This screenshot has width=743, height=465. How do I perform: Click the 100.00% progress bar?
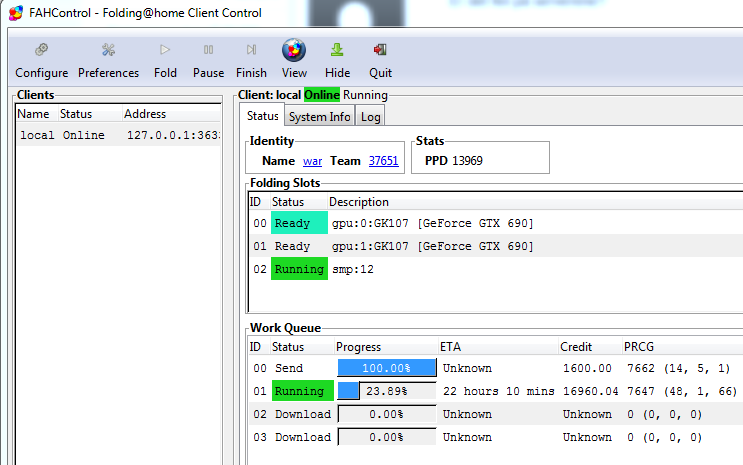pos(387,368)
